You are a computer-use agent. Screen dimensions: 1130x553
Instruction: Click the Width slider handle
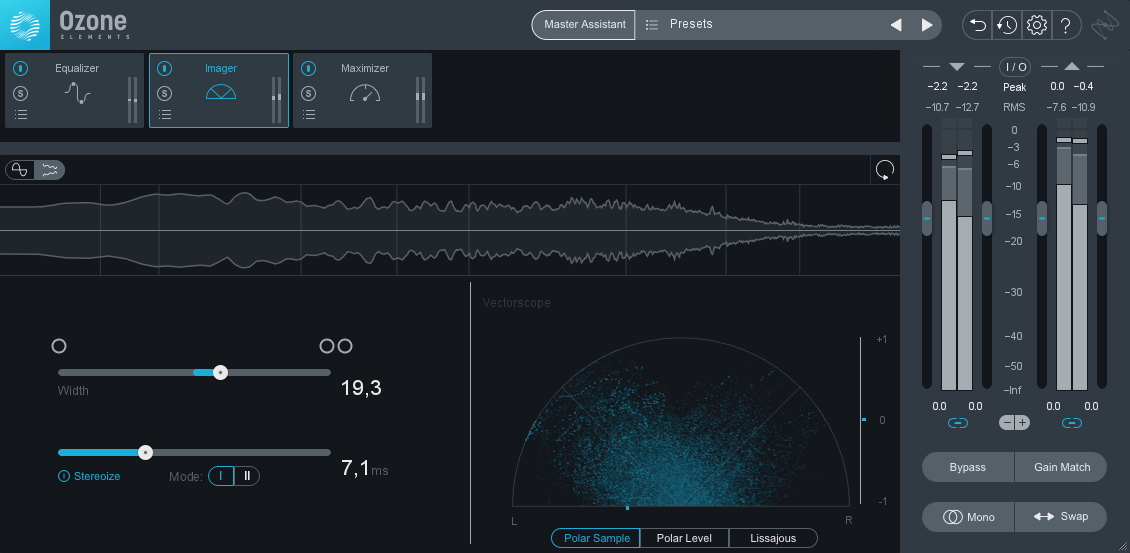click(x=221, y=372)
